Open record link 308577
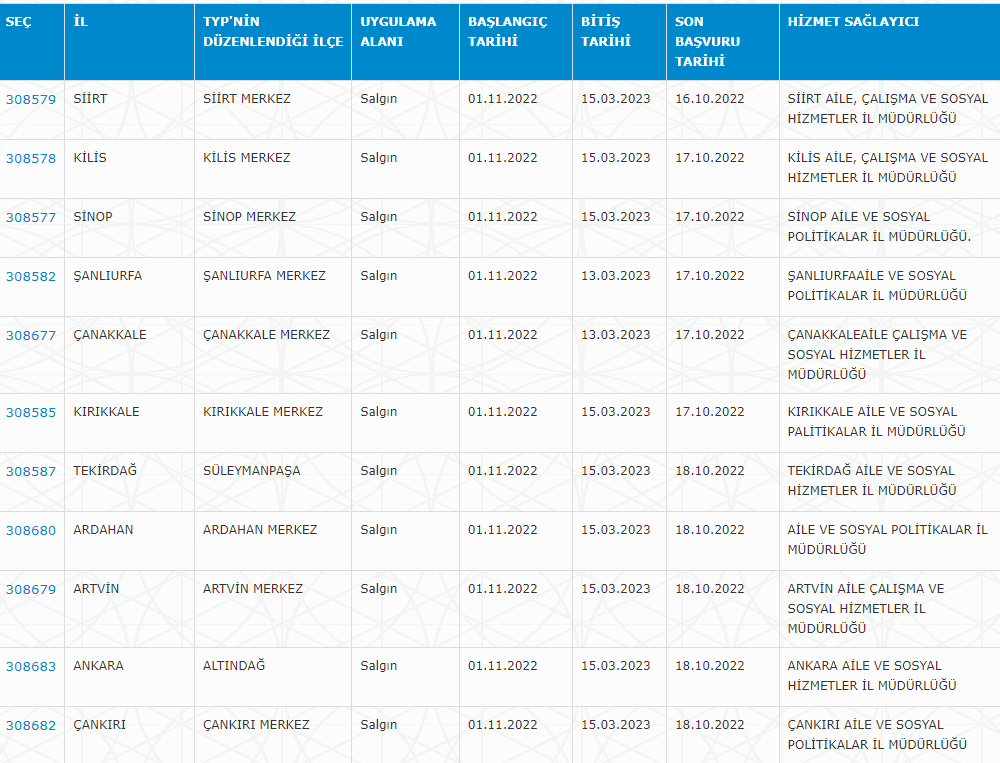Image resolution: width=1000 pixels, height=763 pixels. tap(31, 218)
